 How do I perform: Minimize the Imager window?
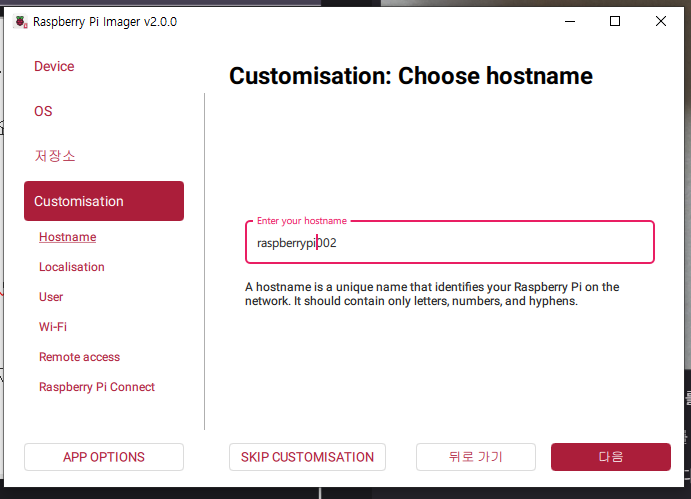[570, 21]
